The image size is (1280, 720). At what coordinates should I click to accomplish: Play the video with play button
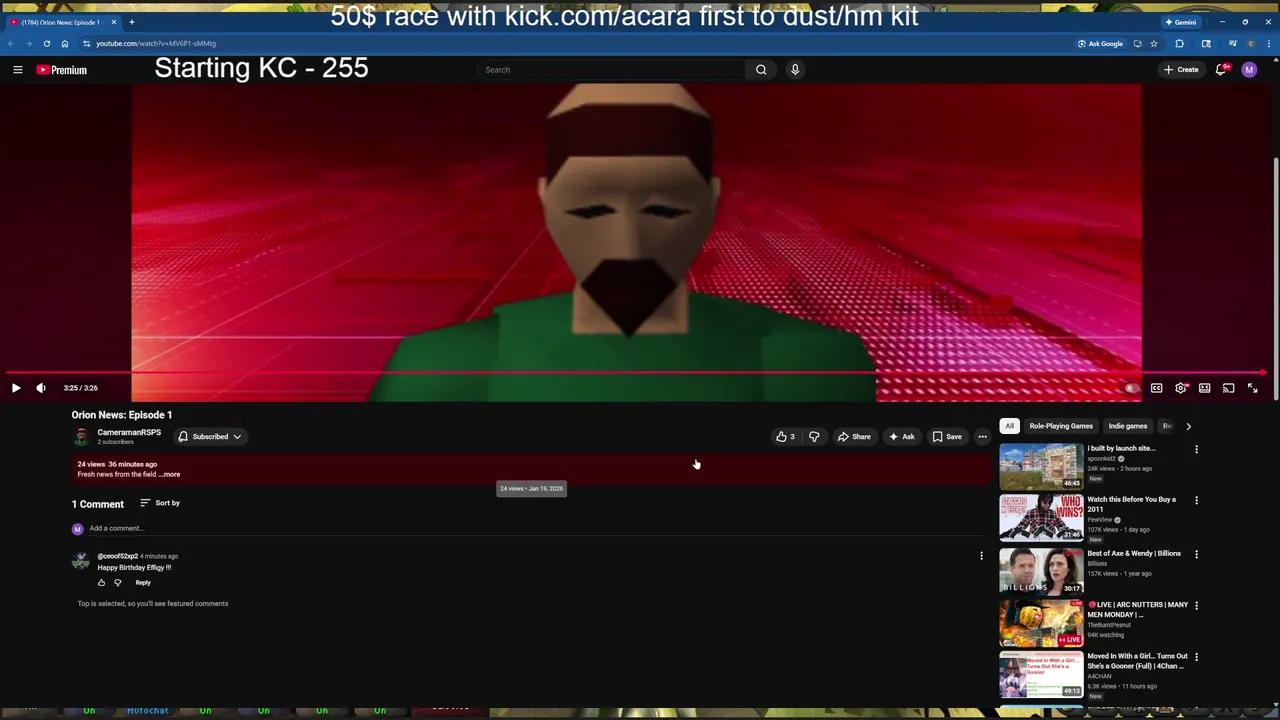coord(16,388)
